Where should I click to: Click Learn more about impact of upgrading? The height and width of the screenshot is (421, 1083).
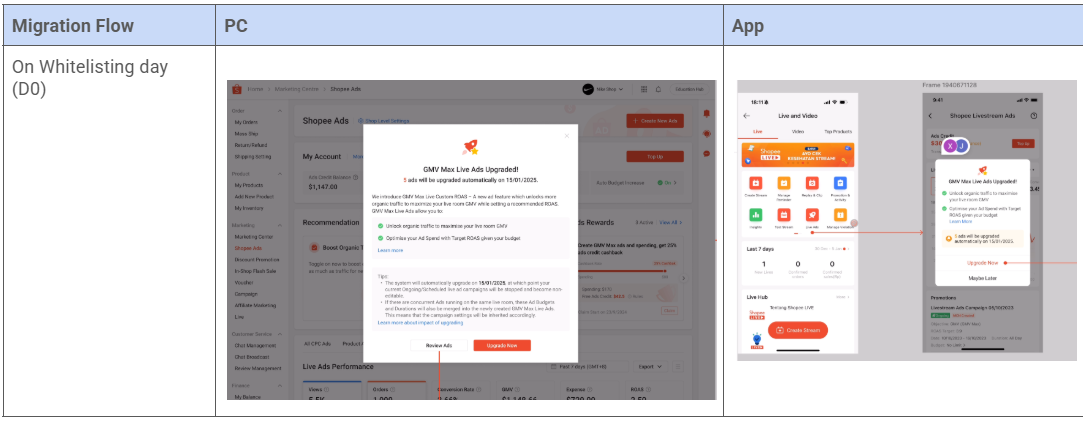coord(420,322)
